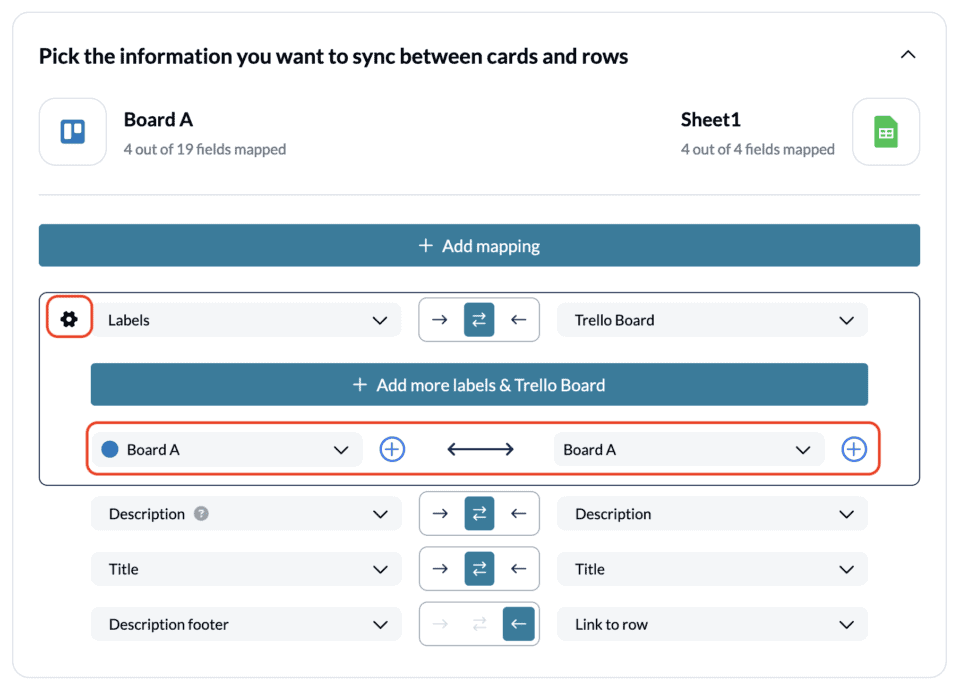Click the Trello Board A icon
The height and width of the screenshot is (686, 960).
click(73, 132)
